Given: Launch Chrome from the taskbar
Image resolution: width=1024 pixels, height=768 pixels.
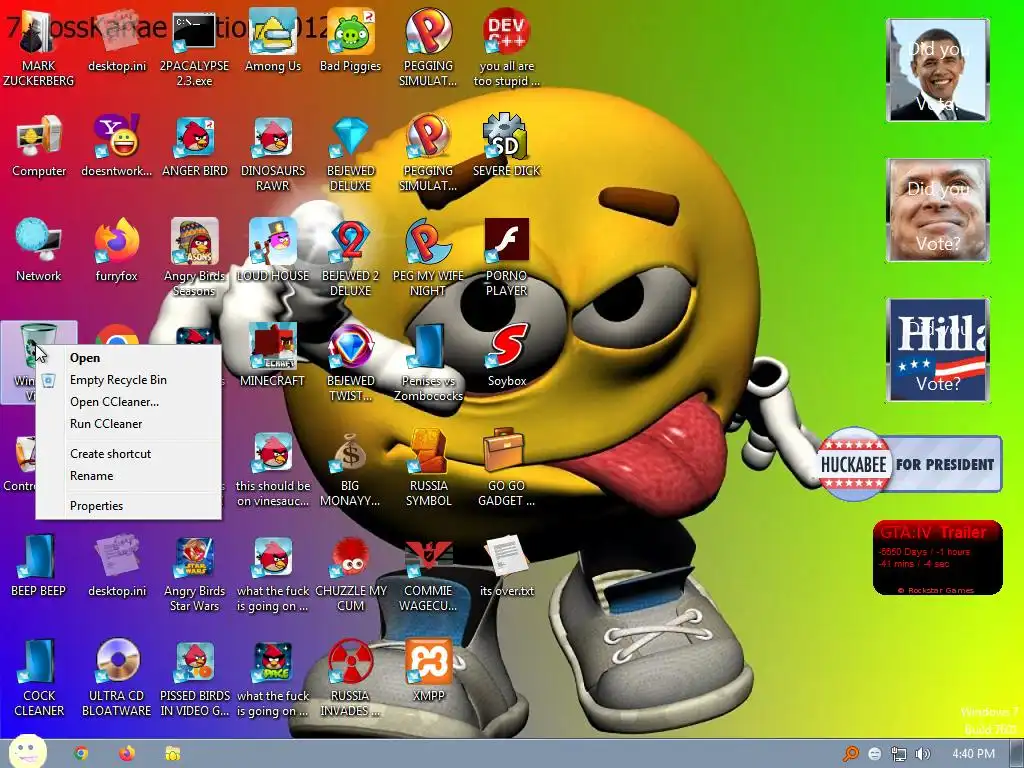Looking at the screenshot, I should pyautogui.click(x=81, y=754).
